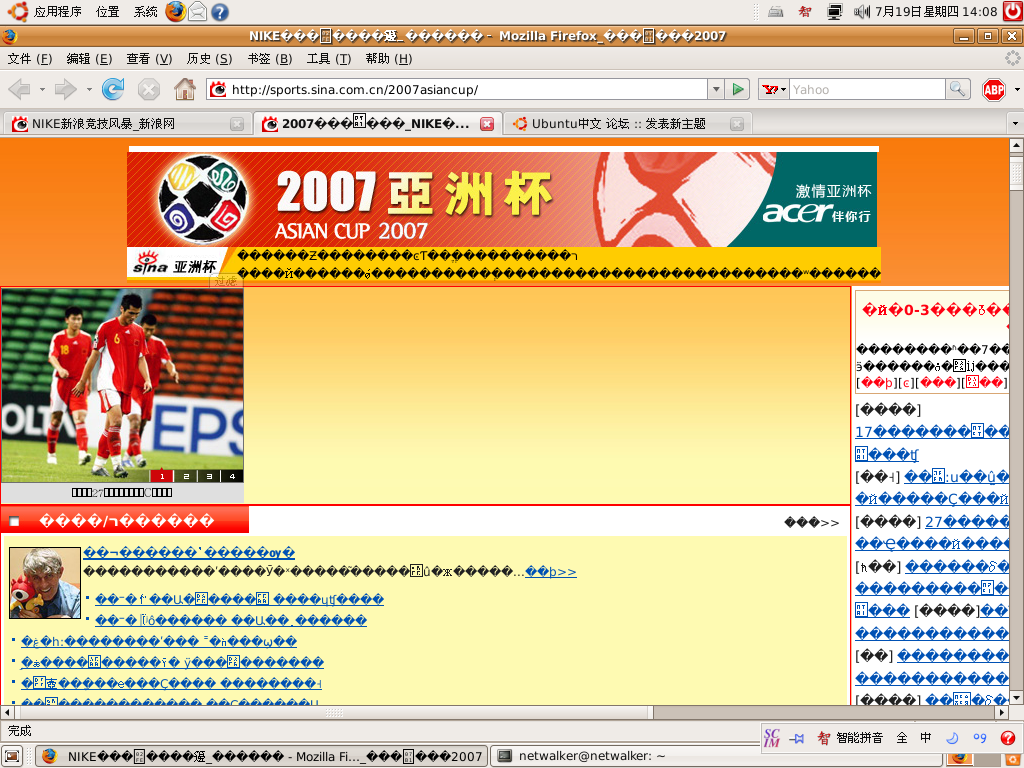Image resolution: width=1024 pixels, height=768 pixels.
Task: Close the Ubuntu中文论坛 tab
Action: pos(737,124)
